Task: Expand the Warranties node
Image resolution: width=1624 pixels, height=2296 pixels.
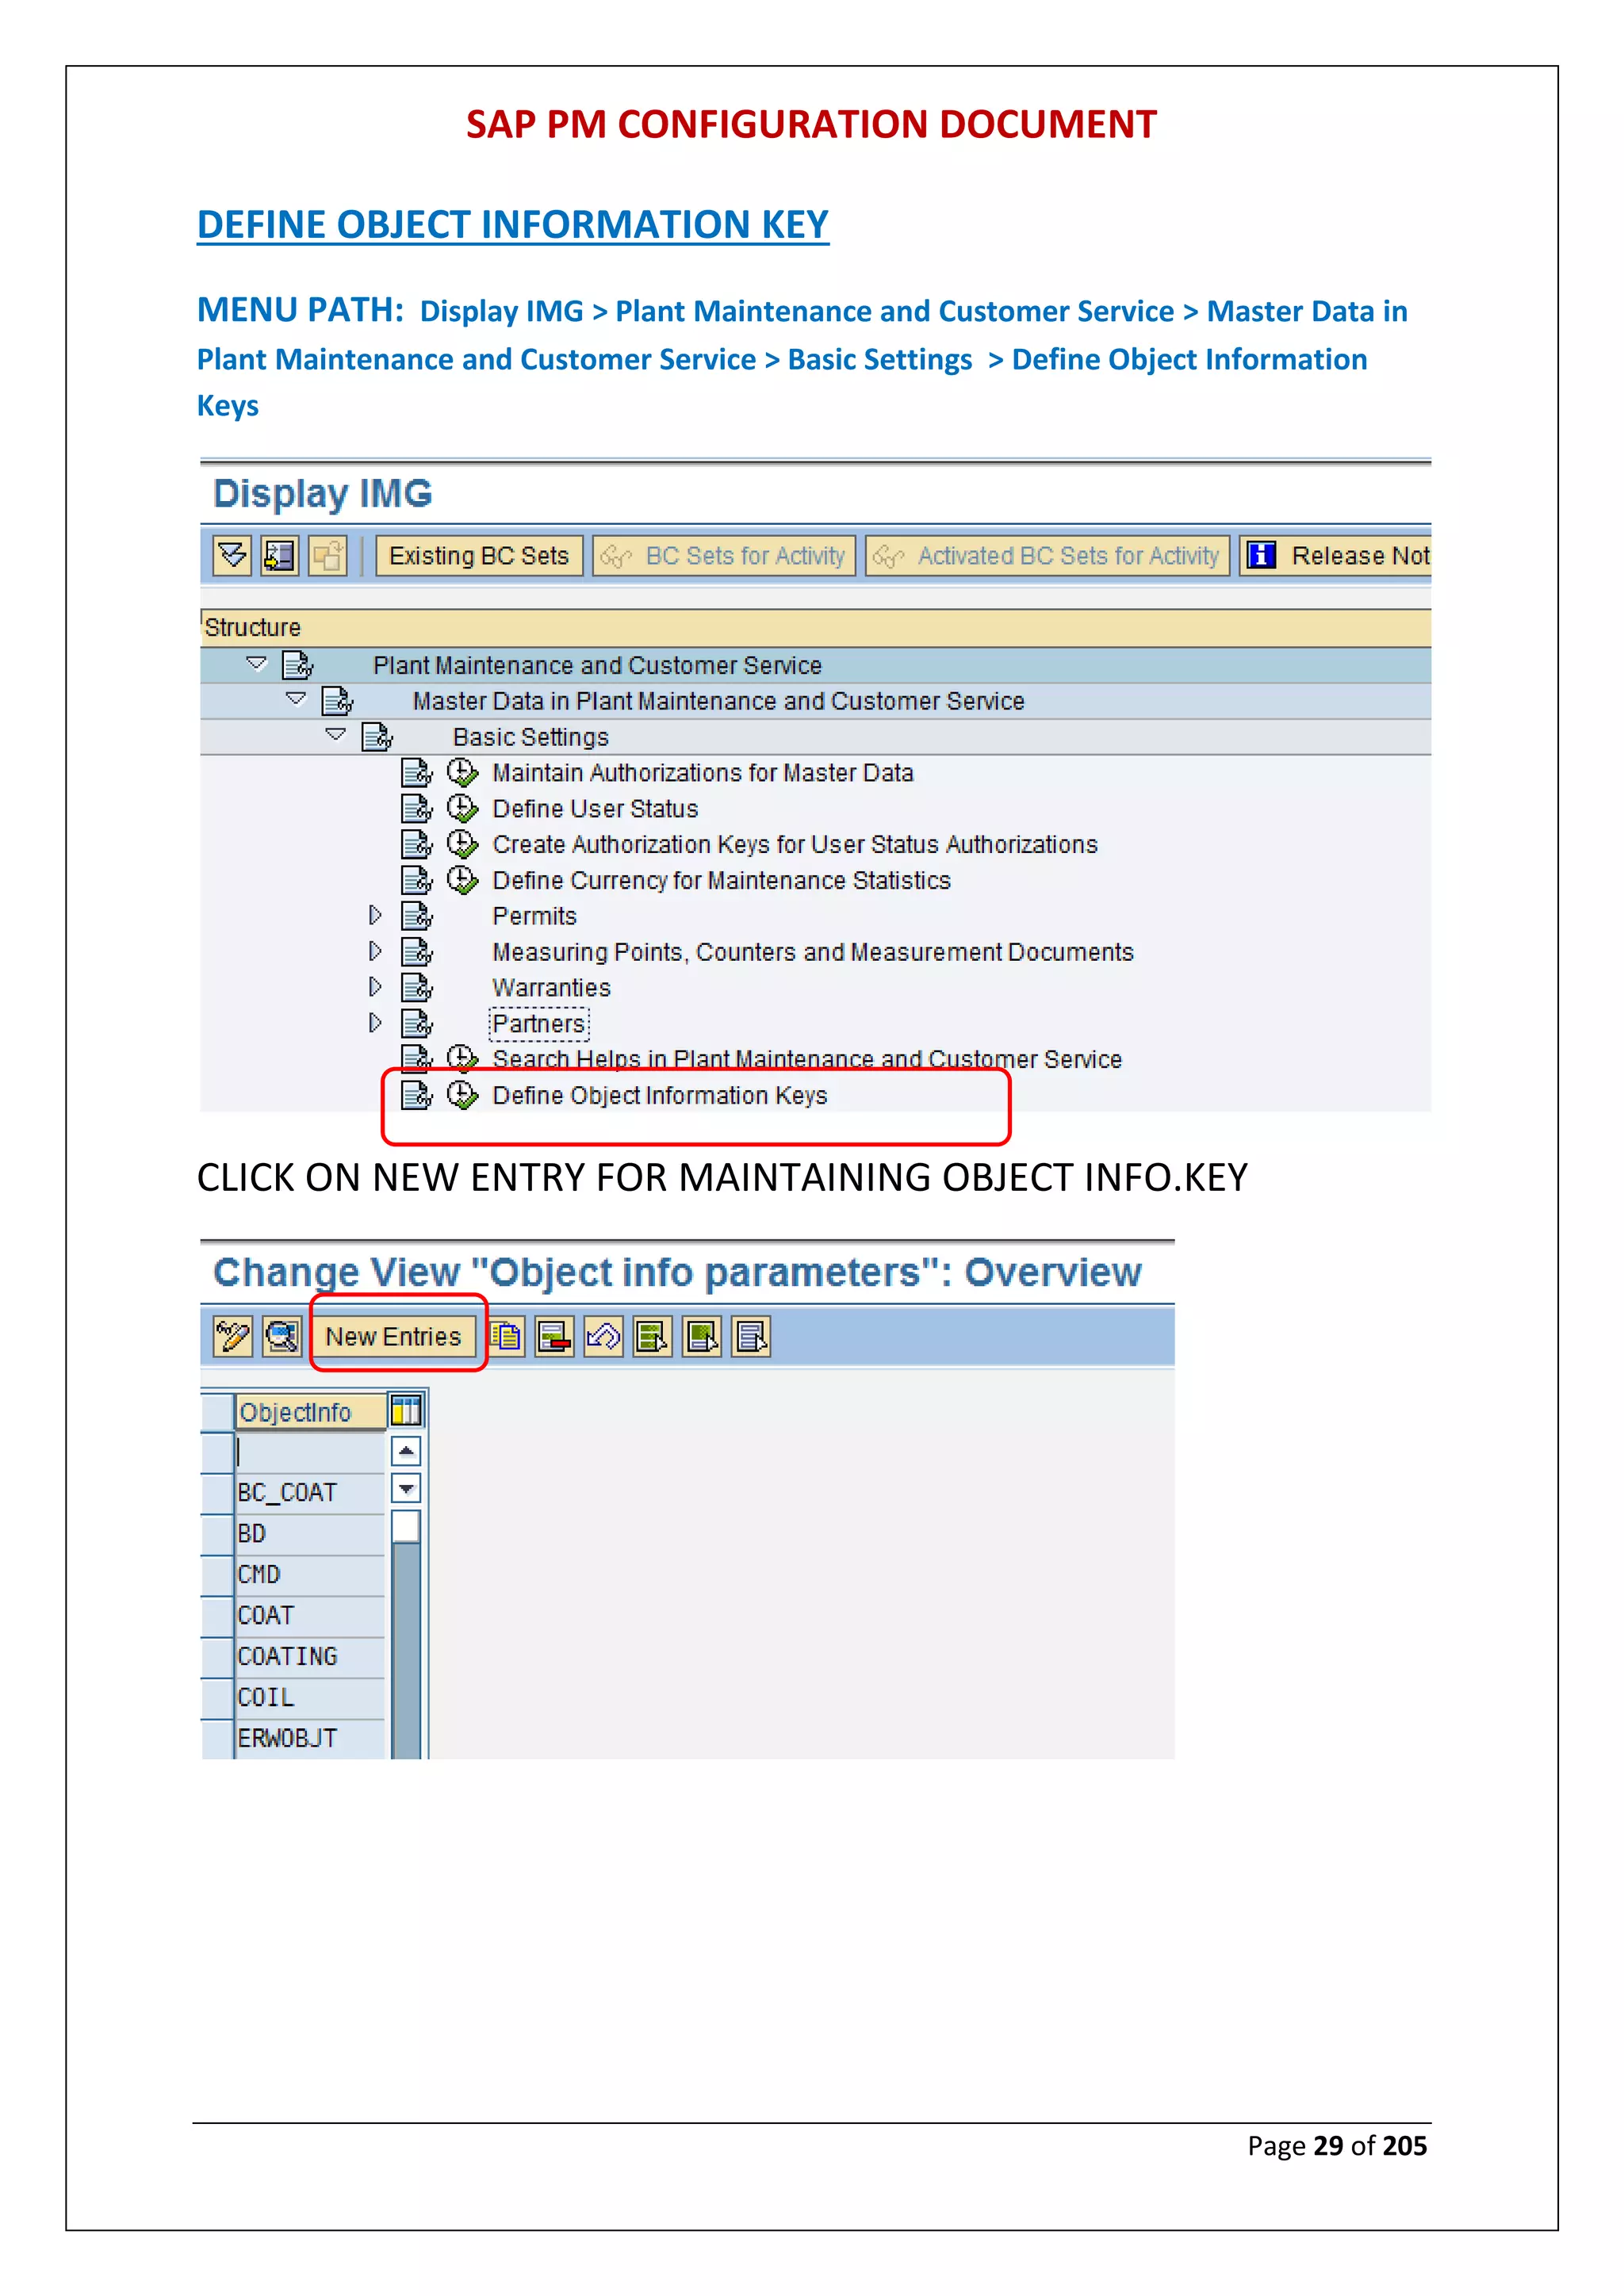Action: click(x=375, y=987)
